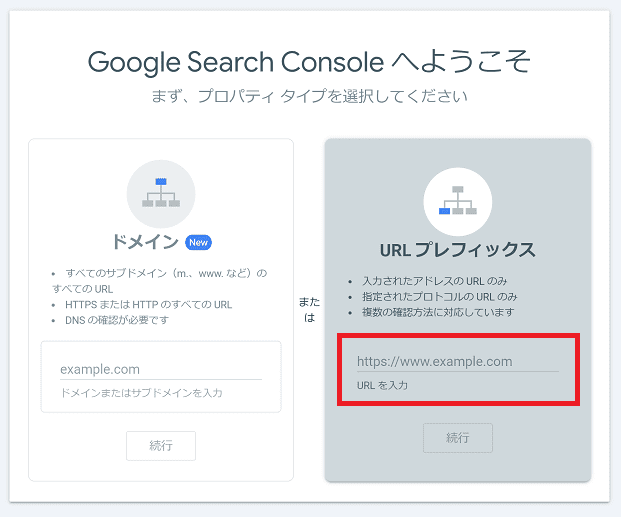The image size is (621, 517).
Task: Click the Domain property network icon
Action: [160, 193]
